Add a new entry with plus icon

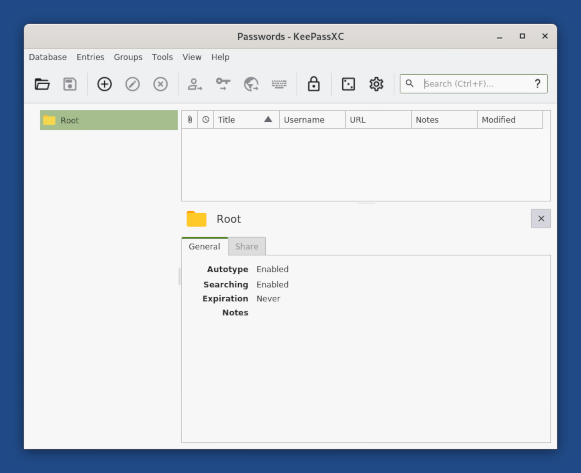tap(104, 84)
